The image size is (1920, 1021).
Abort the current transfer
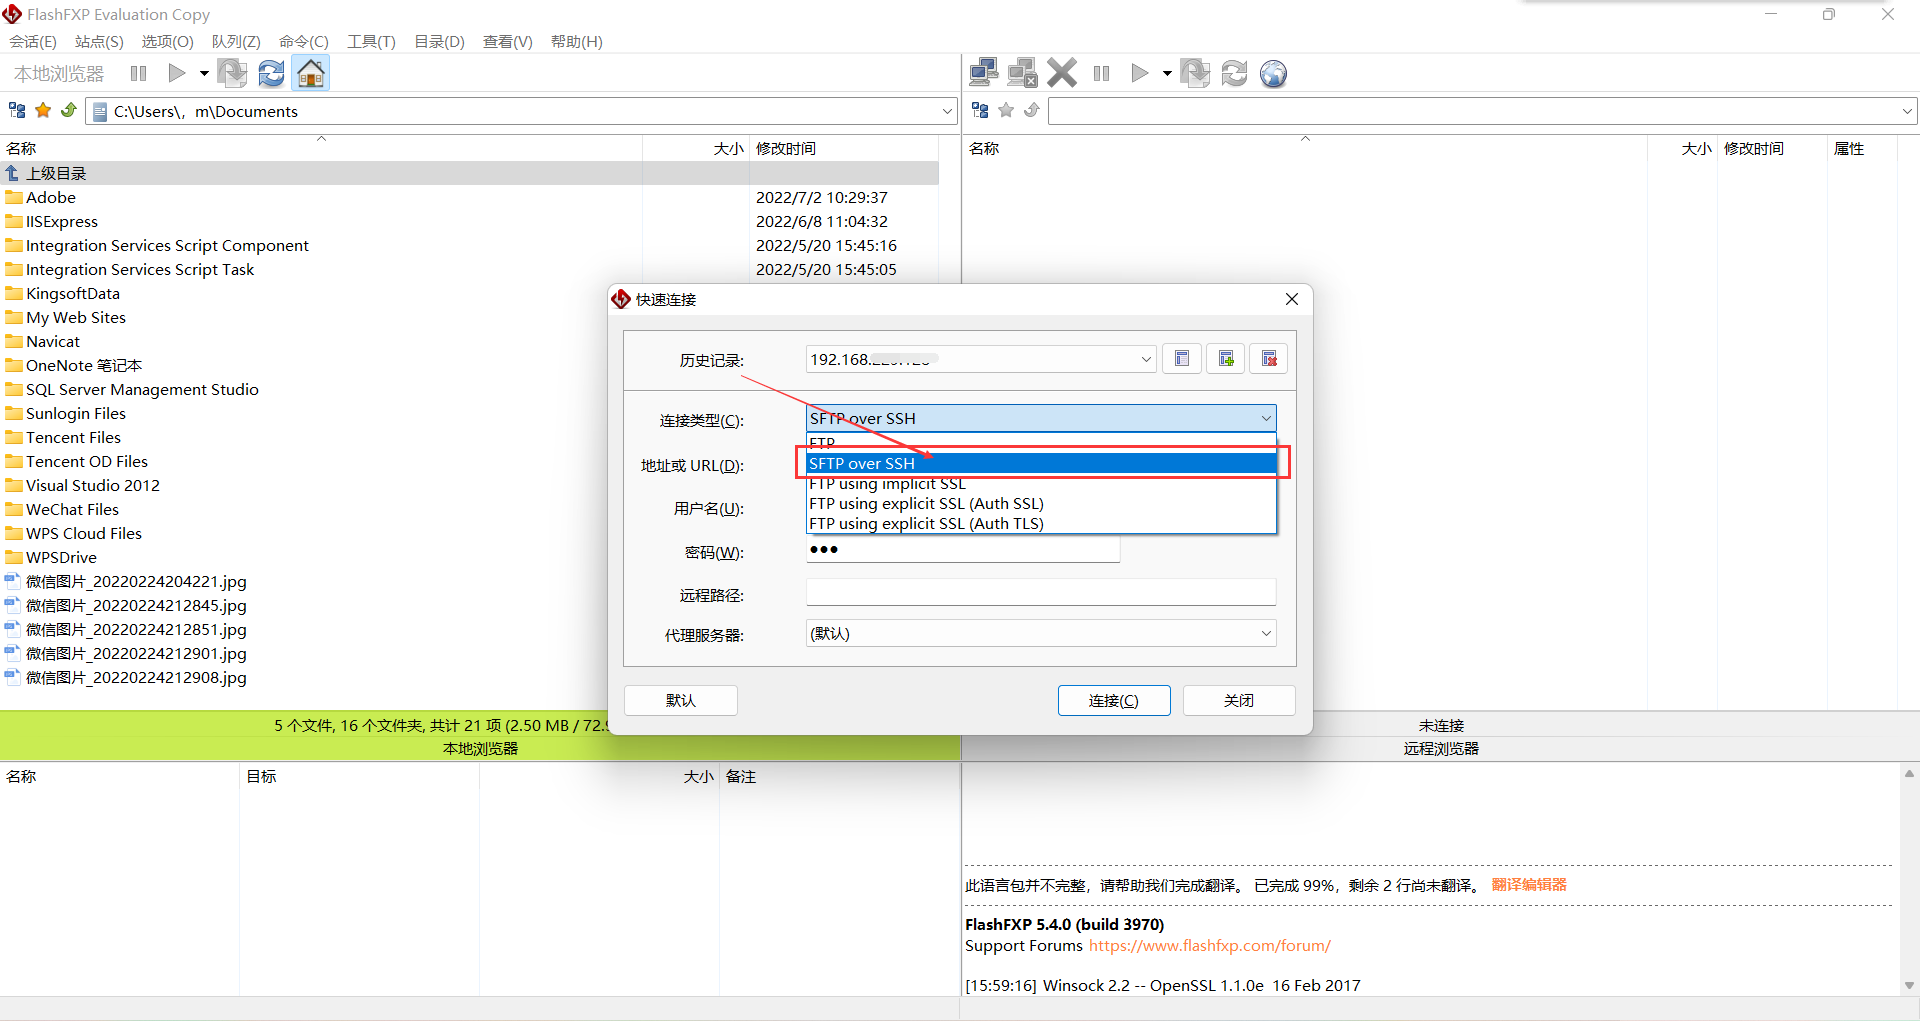click(x=1061, y=72)
